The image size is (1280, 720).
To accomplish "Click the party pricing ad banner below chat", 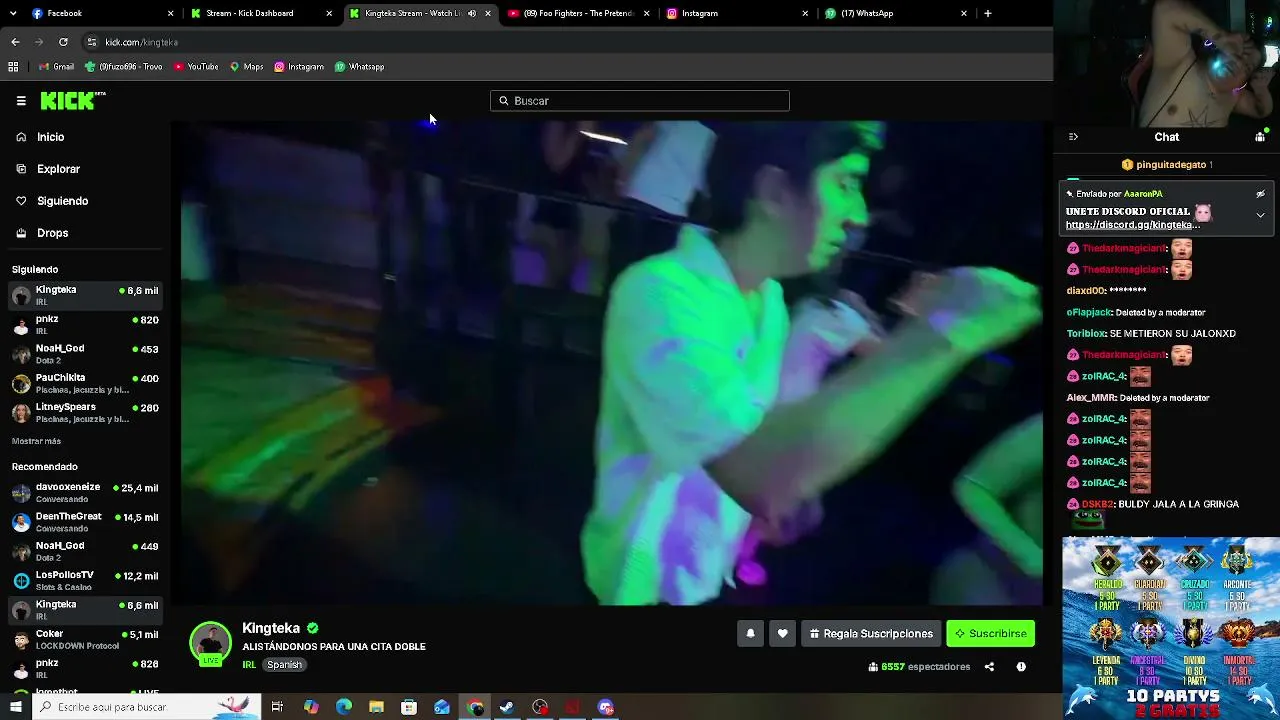I will point(1171,628).
